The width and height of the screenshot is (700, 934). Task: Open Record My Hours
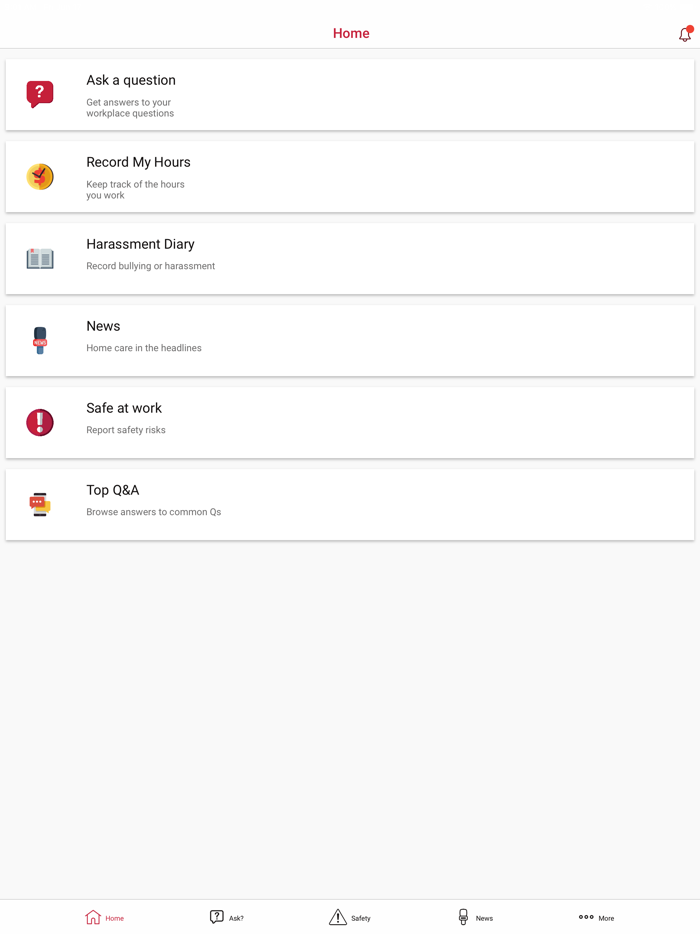(350, 176)
